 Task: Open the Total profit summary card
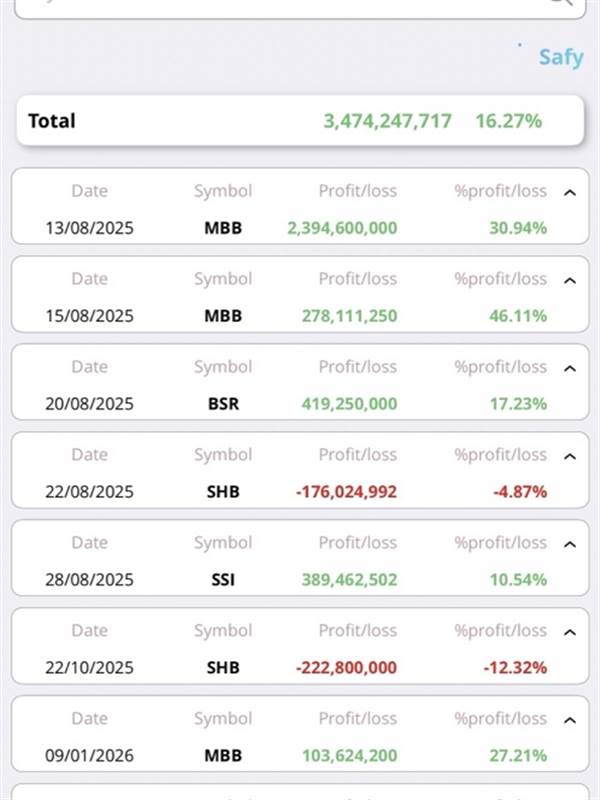coord(300,121)
